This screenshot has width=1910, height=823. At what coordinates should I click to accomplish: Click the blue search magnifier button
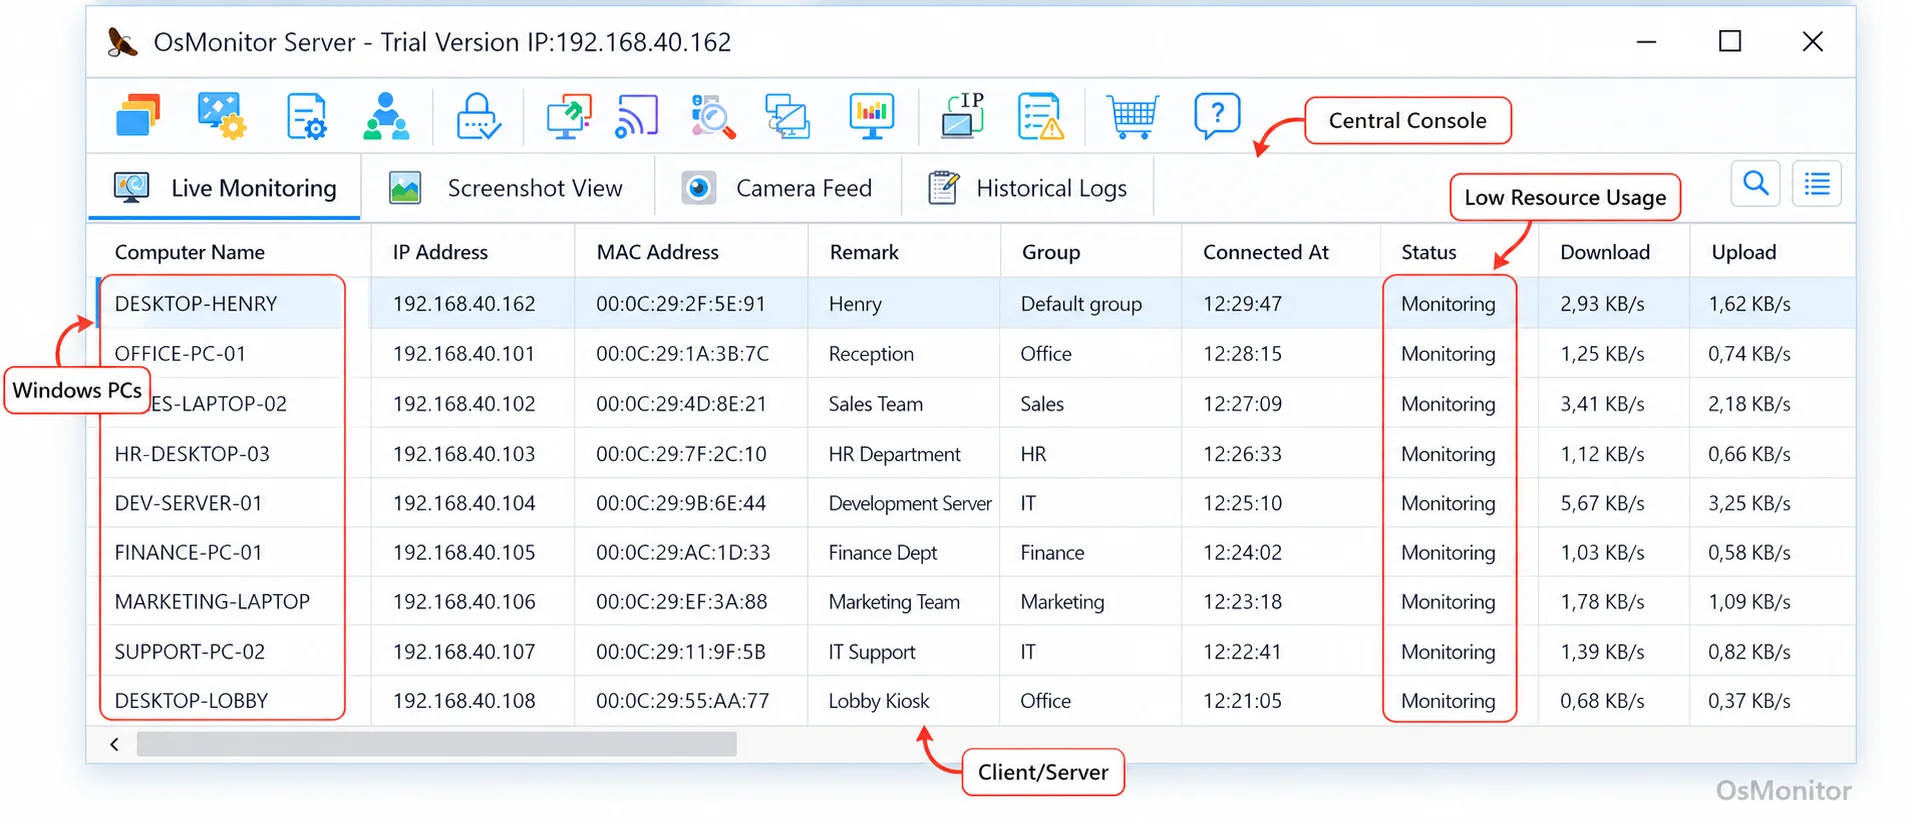[x=1755, y=184]
